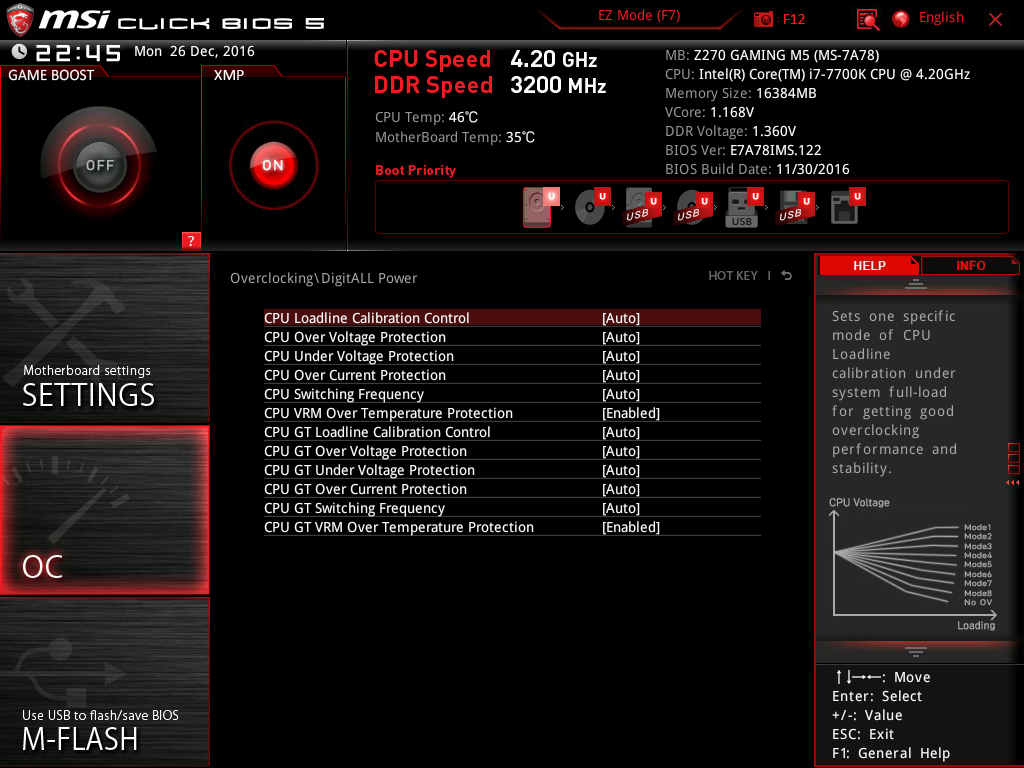
Task: Switch to the HELP tab
Action: 869,265
